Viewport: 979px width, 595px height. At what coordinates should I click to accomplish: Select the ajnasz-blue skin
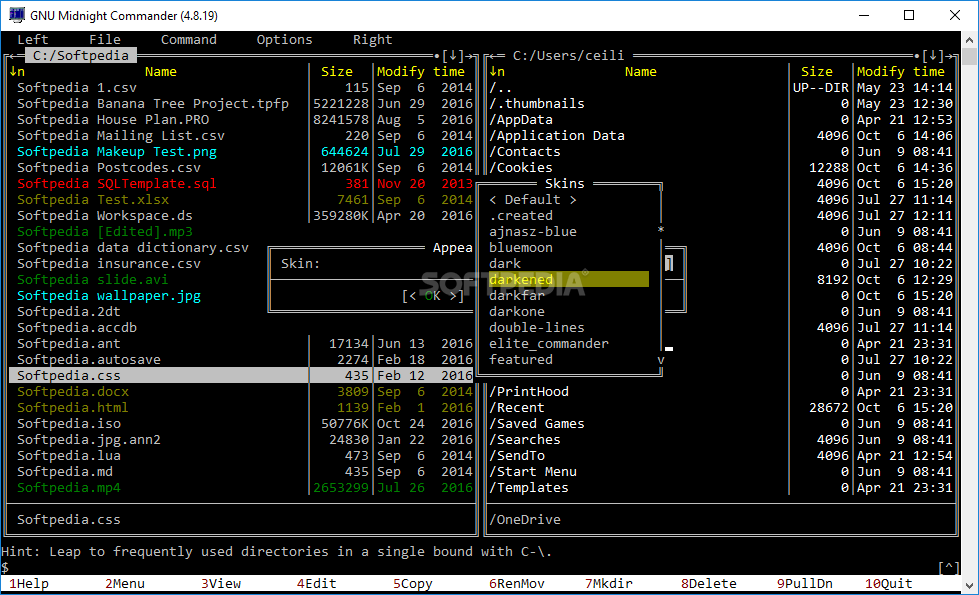coord(533,232)
